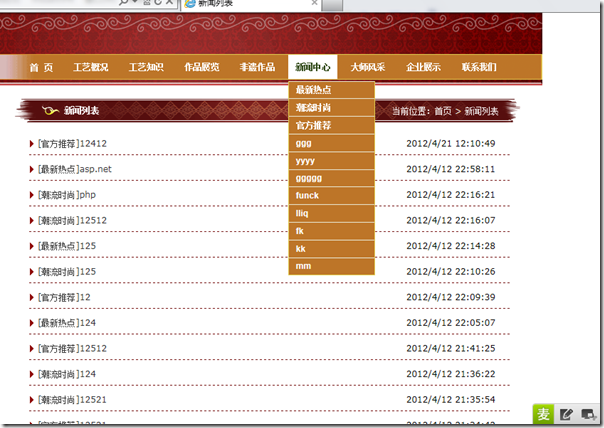Click the pencil edit icon at bottom right

(566, 414)
